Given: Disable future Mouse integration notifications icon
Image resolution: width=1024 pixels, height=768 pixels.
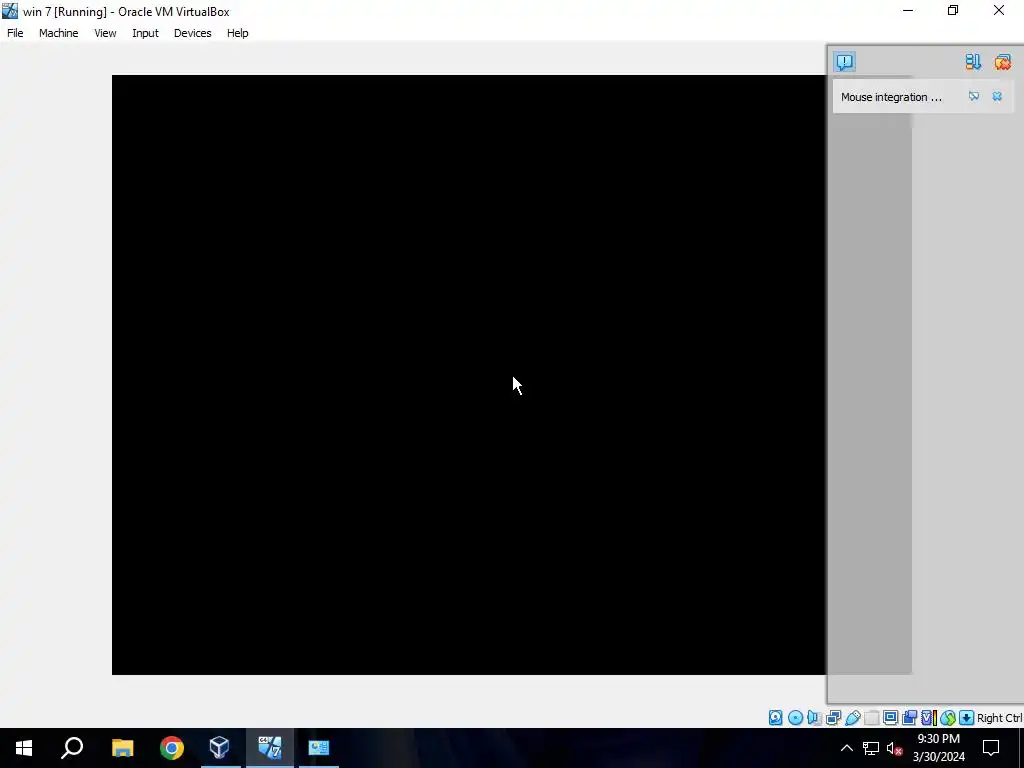Looking at the screenshot, I should click(x=974, y=97).
